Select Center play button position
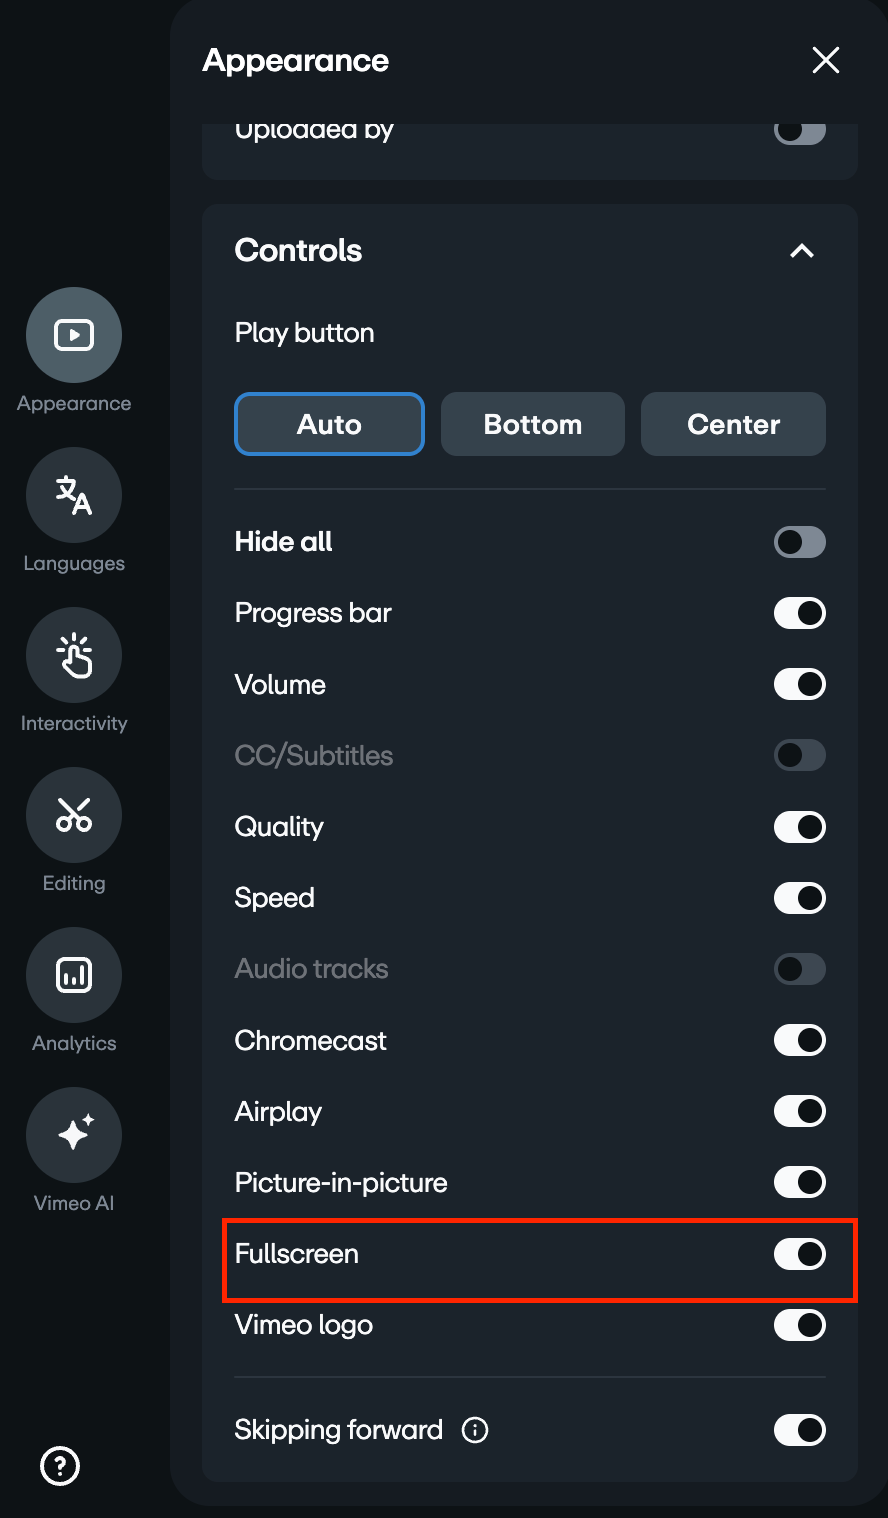The width and height of the screenshot is (888, 1518). [x=733, y=424]
